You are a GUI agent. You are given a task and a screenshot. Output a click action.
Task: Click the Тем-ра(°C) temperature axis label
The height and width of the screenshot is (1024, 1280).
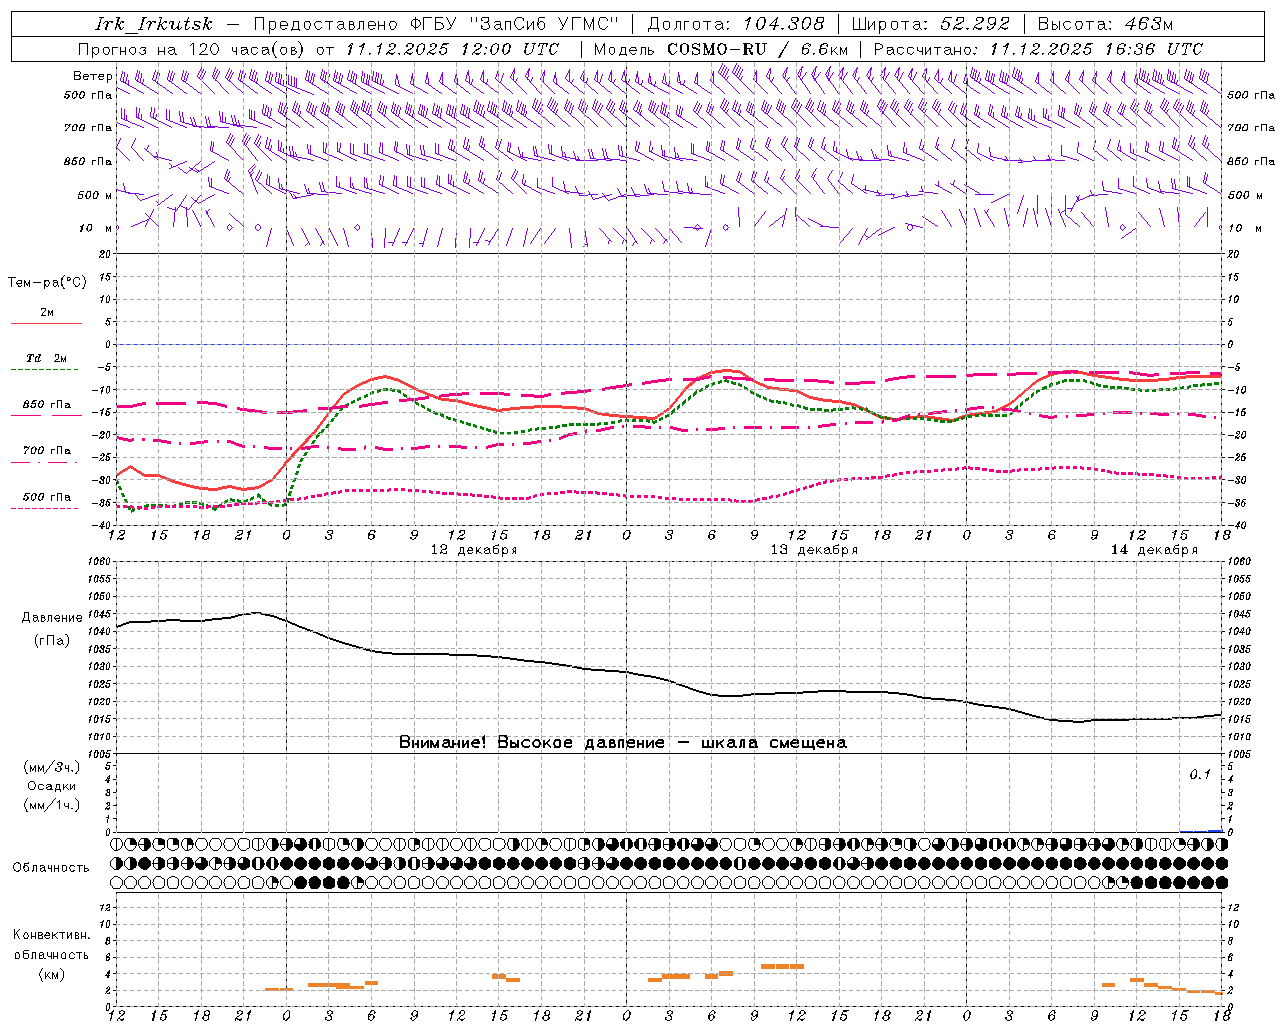tap(47, 283)
